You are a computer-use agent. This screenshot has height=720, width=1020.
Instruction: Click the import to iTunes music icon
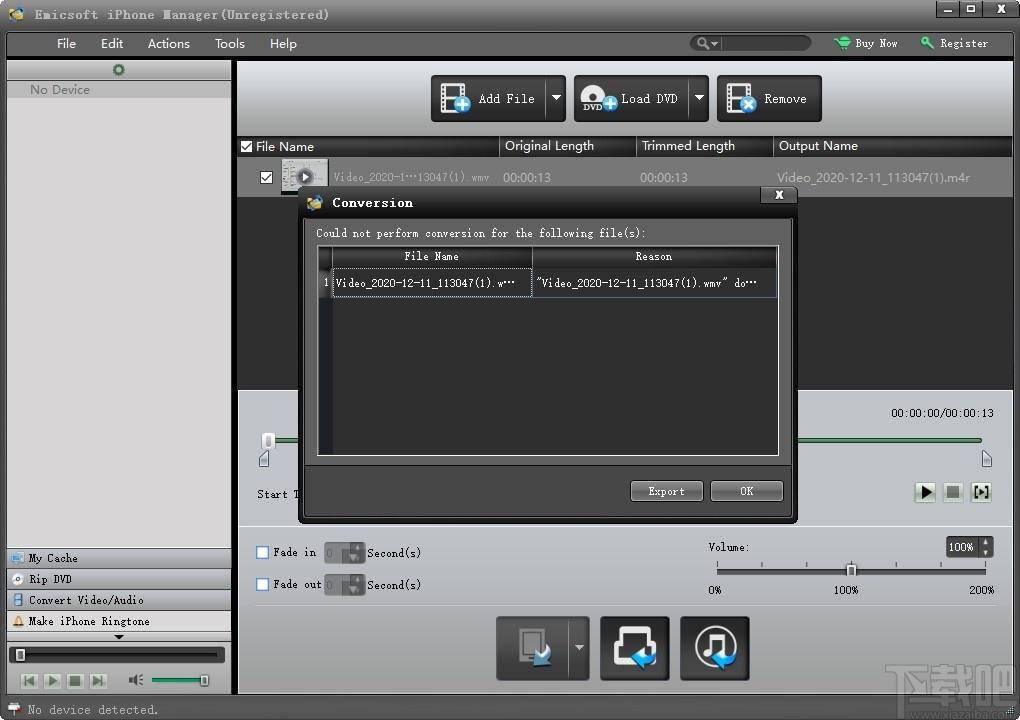click(714, 648)
